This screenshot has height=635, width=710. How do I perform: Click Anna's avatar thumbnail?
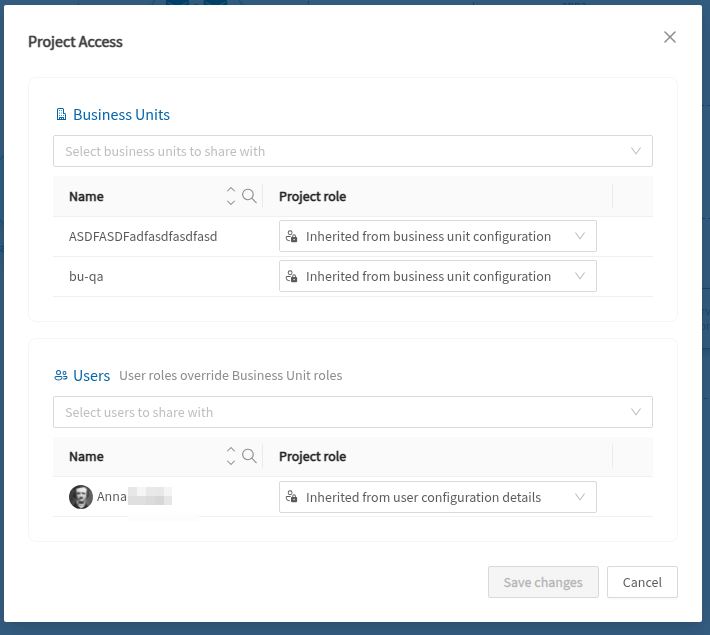(81, 497)
